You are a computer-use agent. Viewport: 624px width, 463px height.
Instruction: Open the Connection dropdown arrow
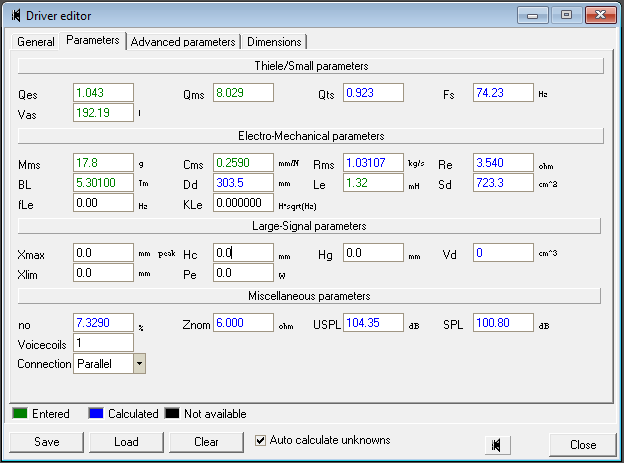[x=139, y=363]
